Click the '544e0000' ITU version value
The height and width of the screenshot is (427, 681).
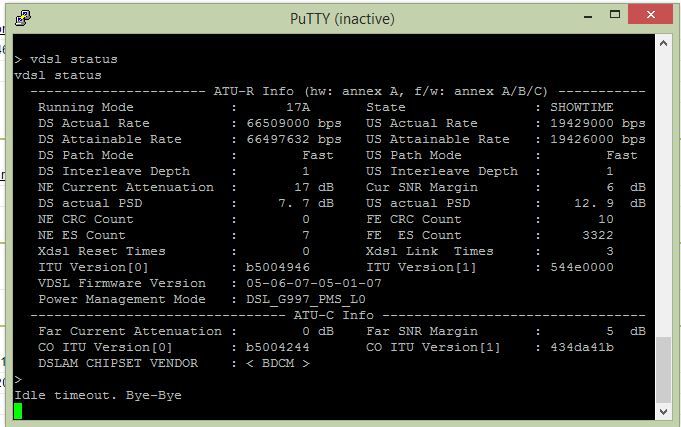coord(582,268)
